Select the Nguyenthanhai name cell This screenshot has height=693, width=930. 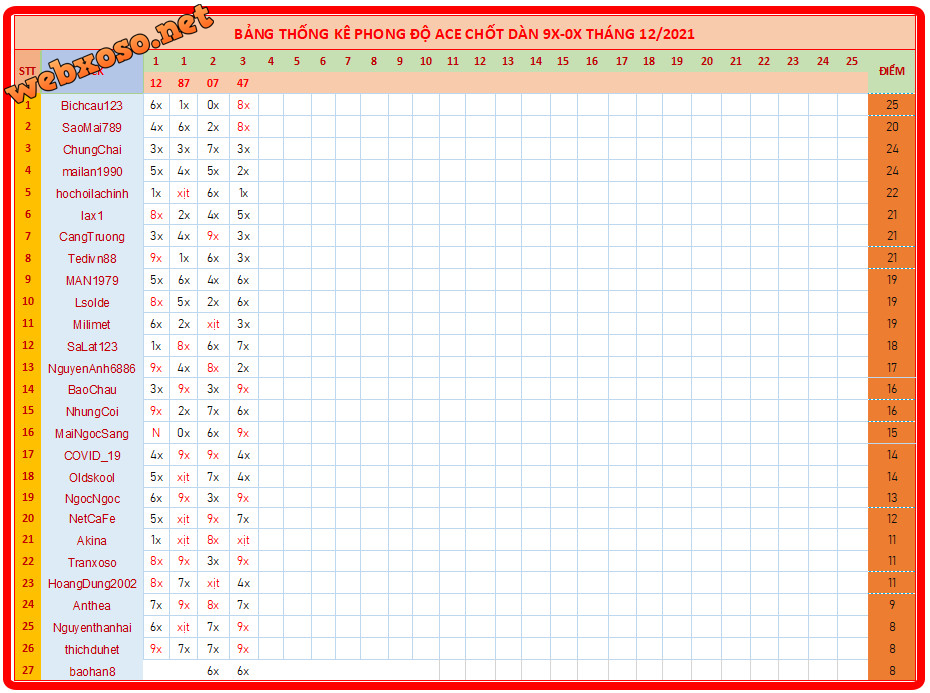92,628
